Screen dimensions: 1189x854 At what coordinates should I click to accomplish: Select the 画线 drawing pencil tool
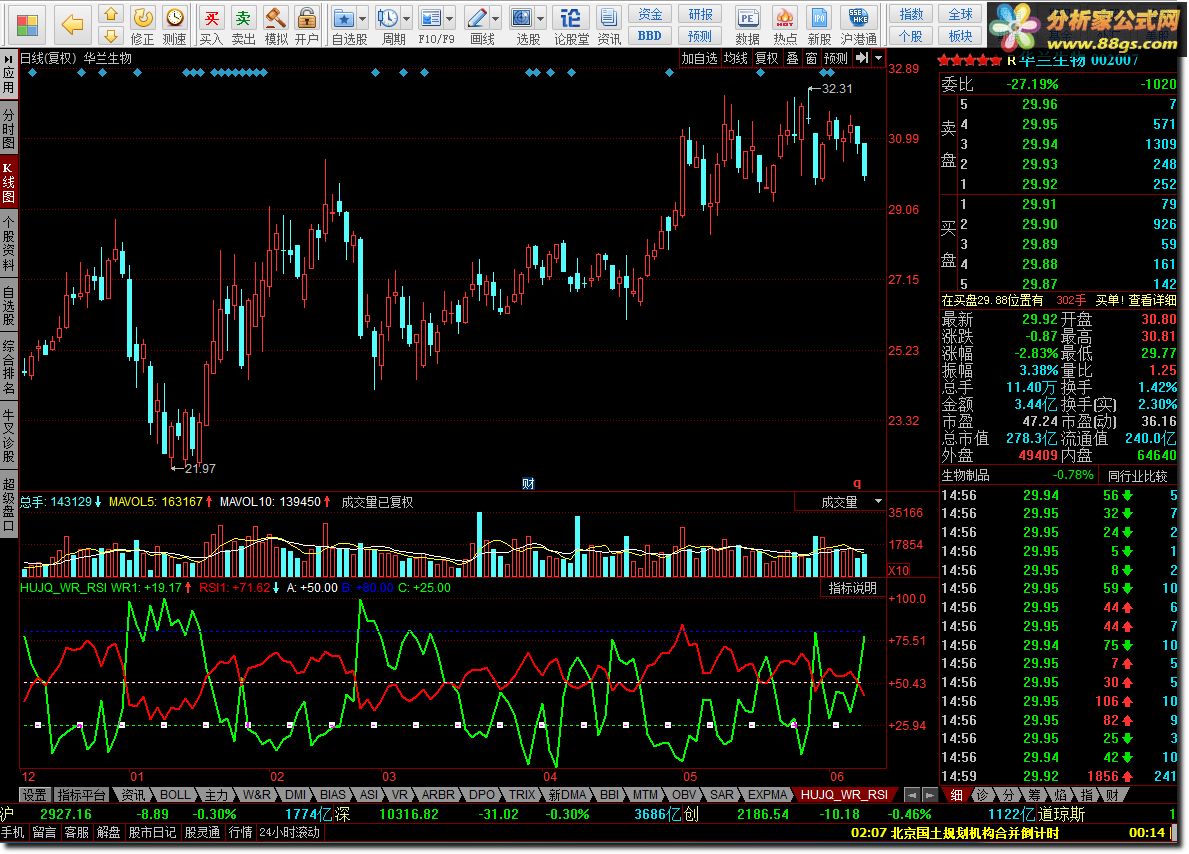477,17
